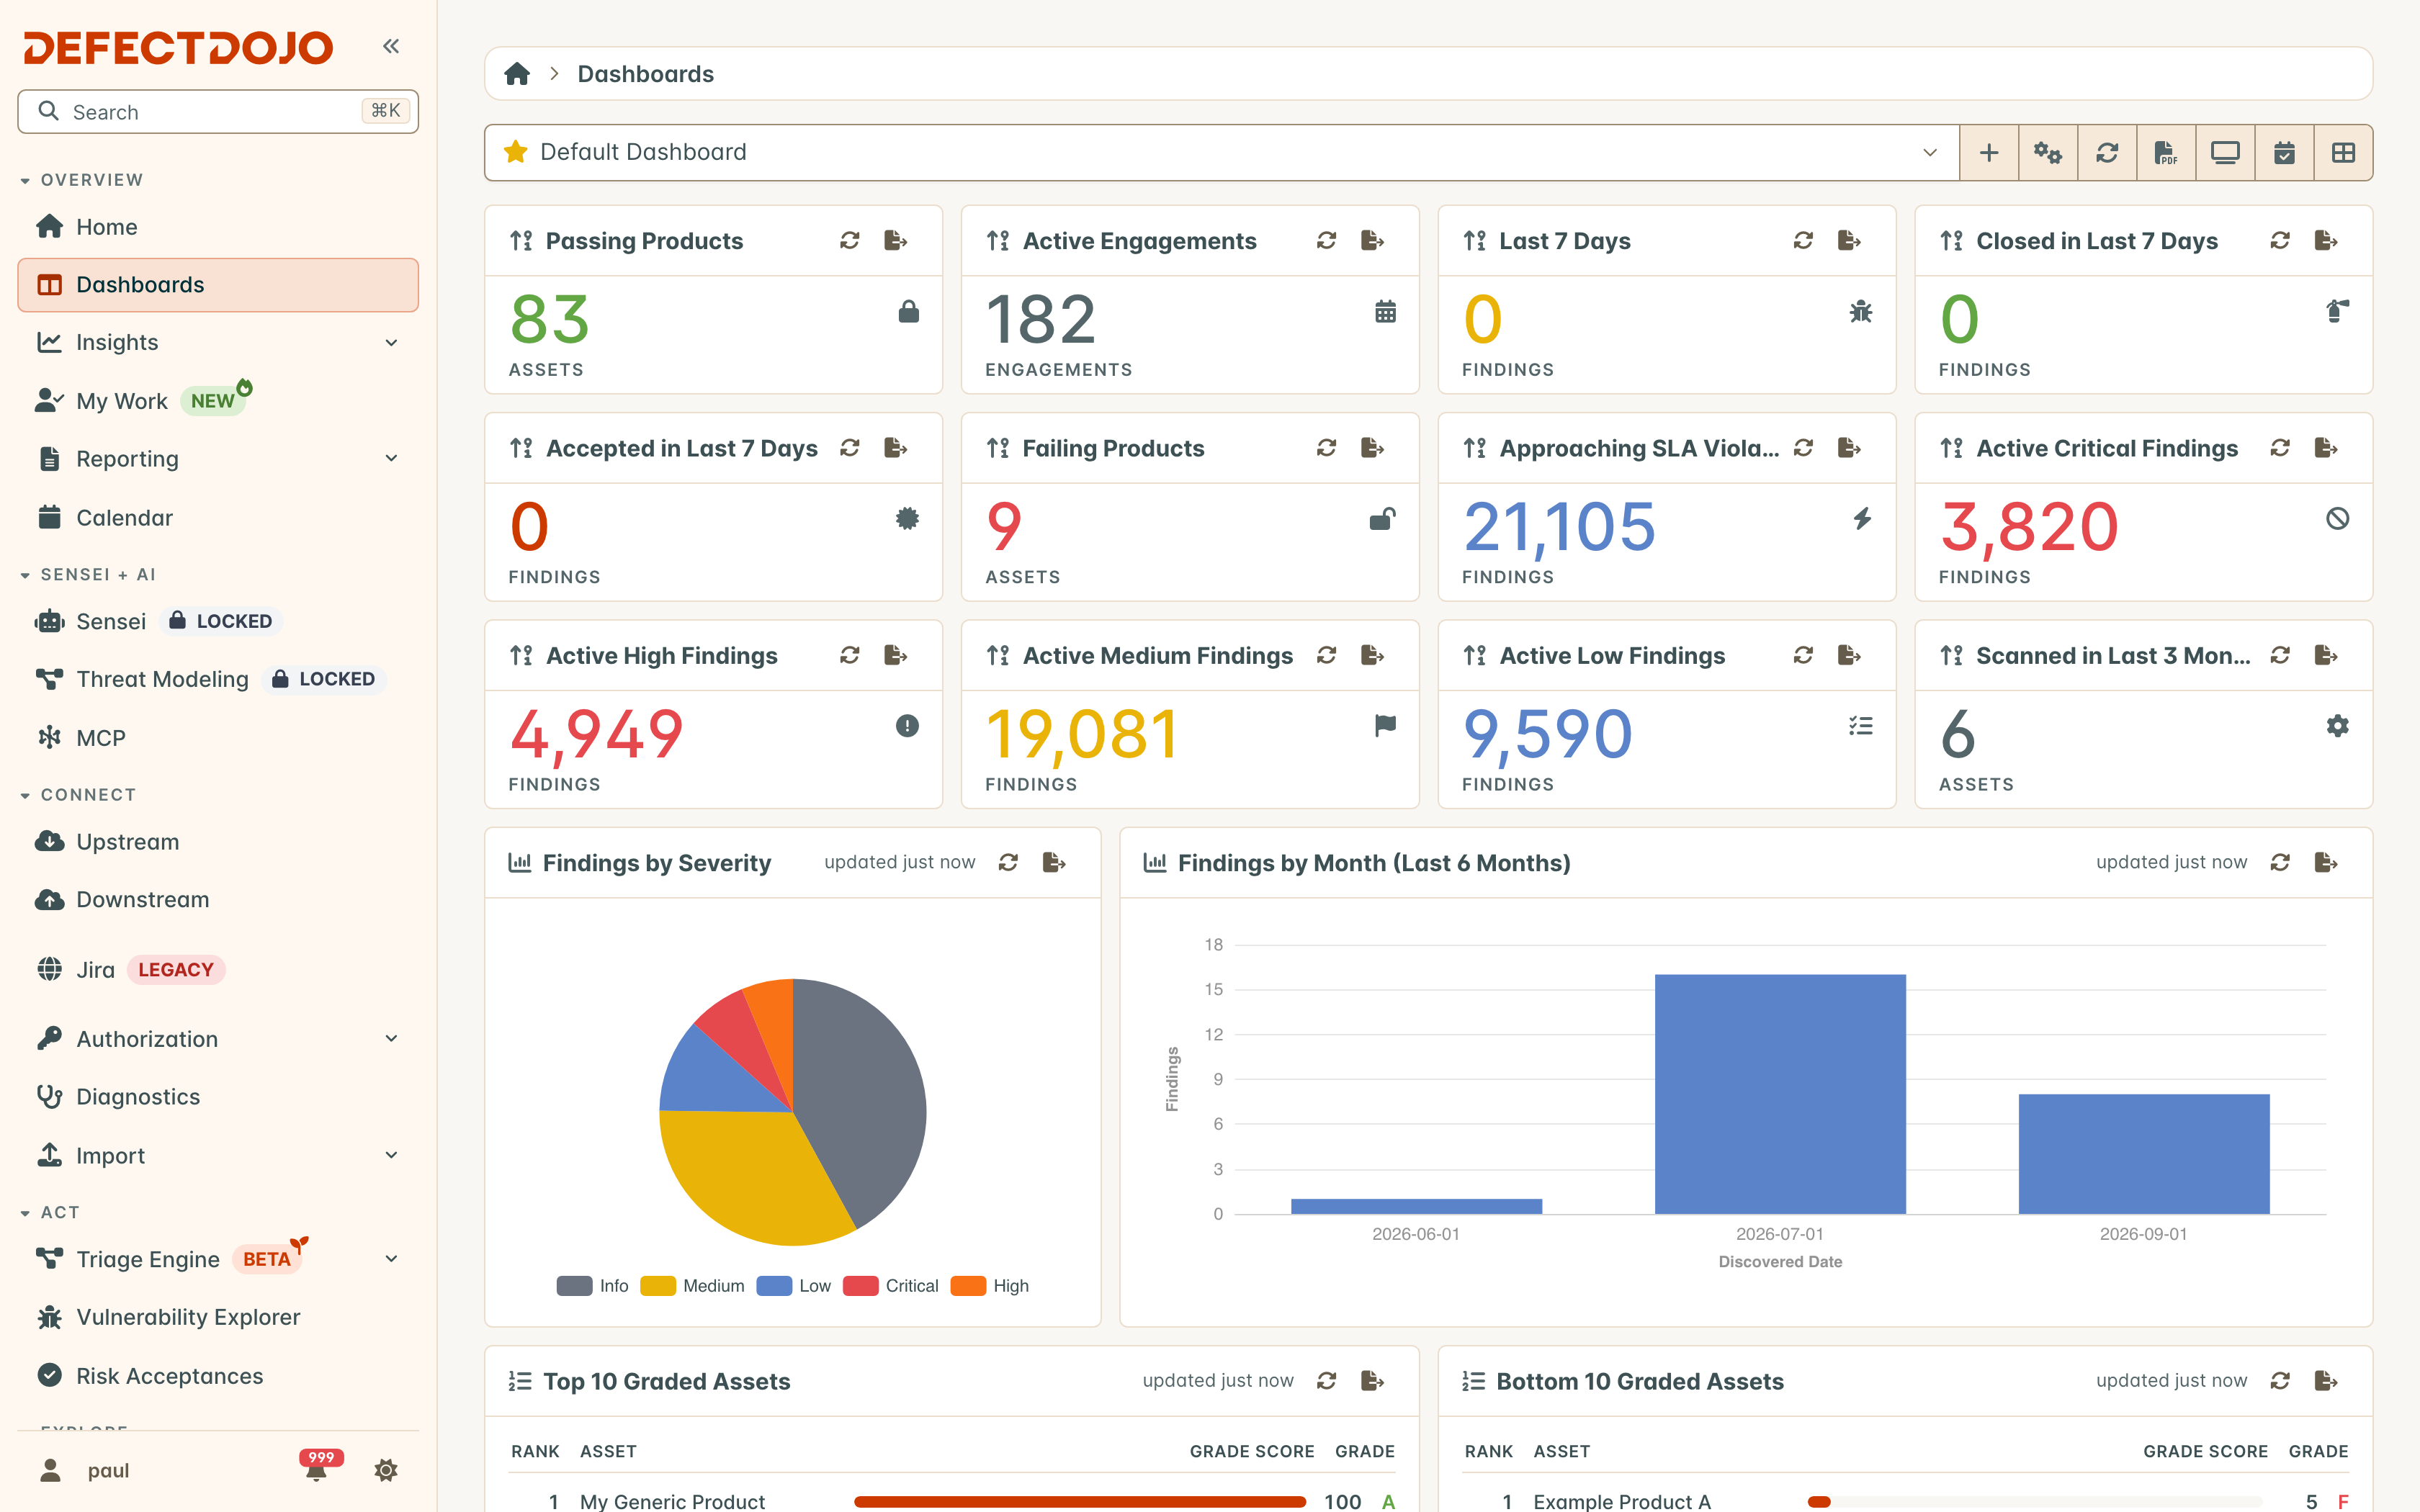Viewport: 2420px width, 1512px height.
Task: Click into the Search field
Action: [218, 112]
